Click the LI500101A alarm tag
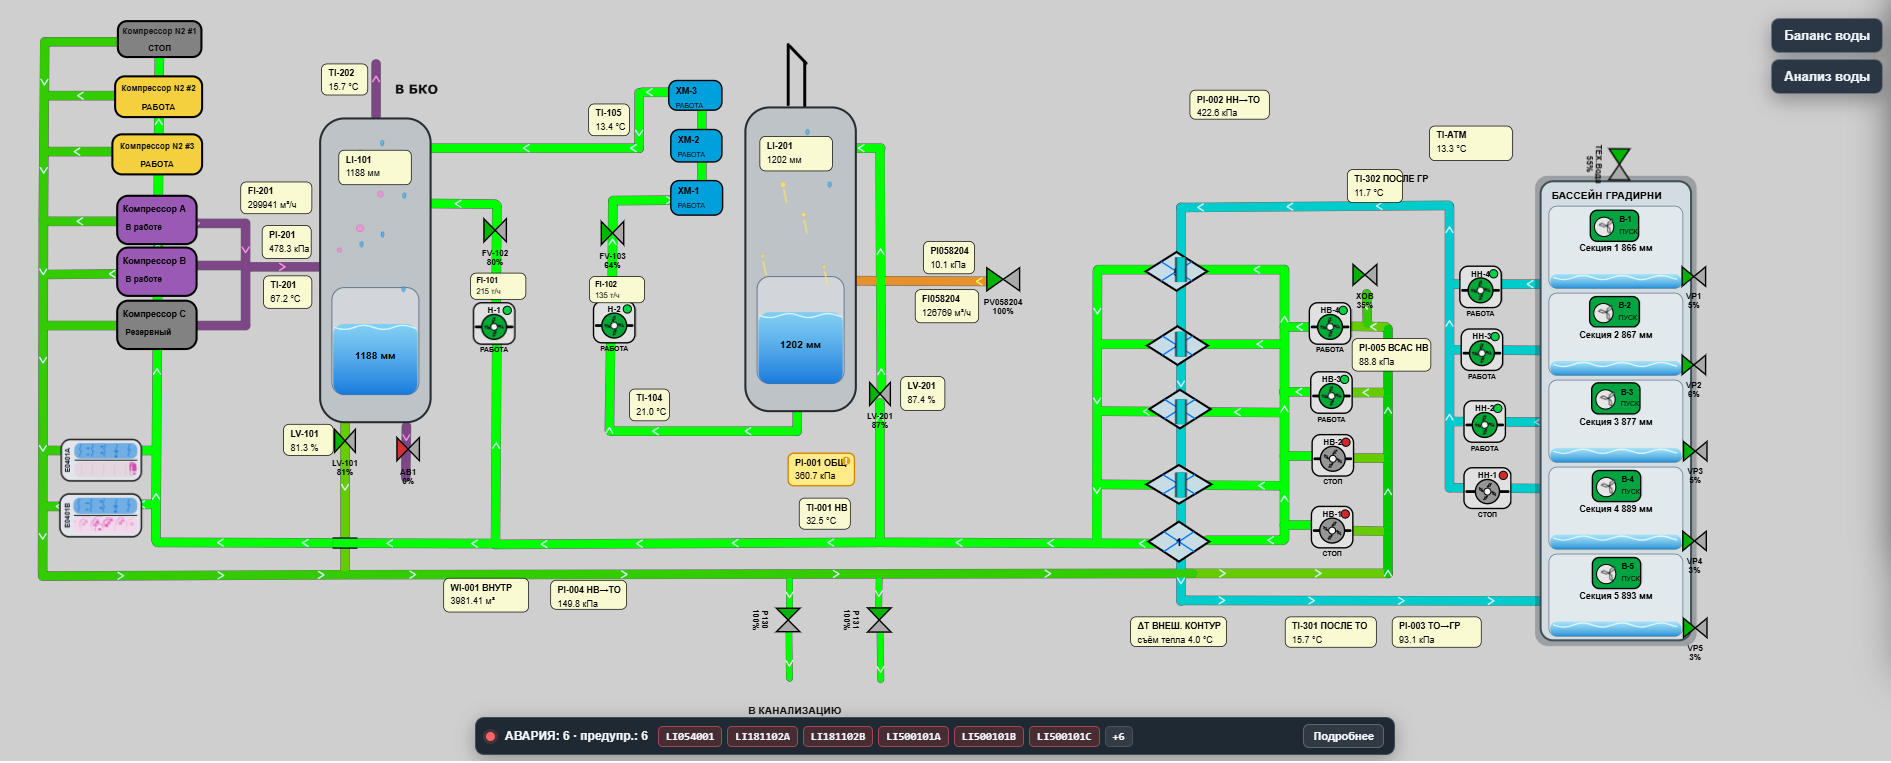The height and width of the screenshot is (763, 1891). pyautogui.click(x=914, y=737)
